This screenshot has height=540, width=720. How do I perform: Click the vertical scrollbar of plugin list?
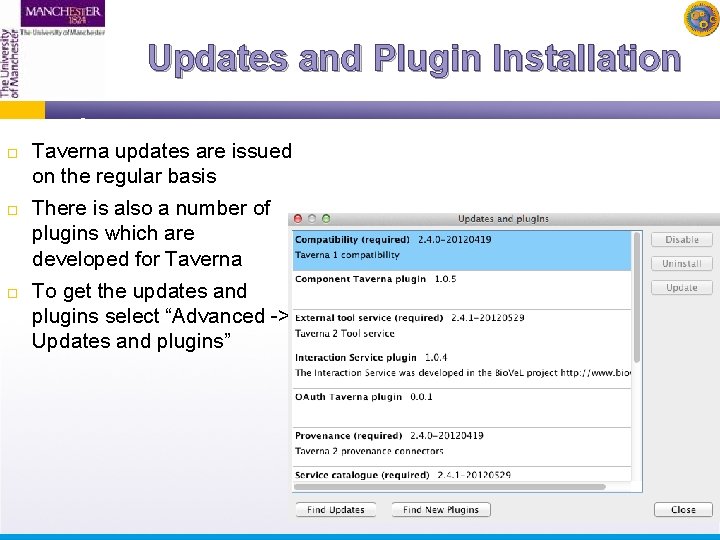(636, 298)
